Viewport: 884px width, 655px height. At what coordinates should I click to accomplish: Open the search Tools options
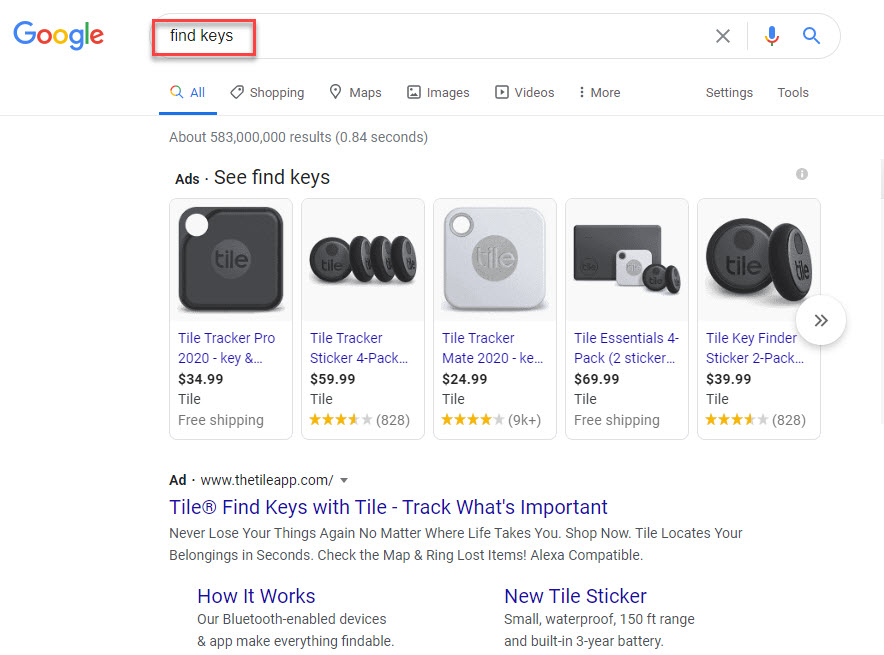793,92
